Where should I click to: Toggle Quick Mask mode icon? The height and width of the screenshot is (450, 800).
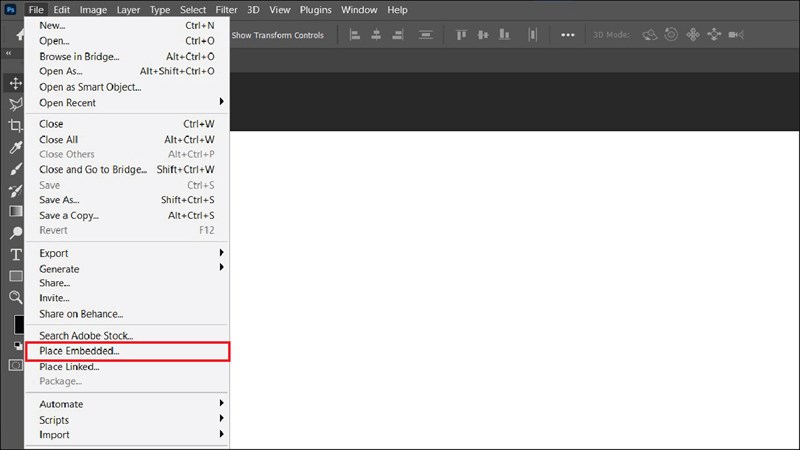[15, 365]
